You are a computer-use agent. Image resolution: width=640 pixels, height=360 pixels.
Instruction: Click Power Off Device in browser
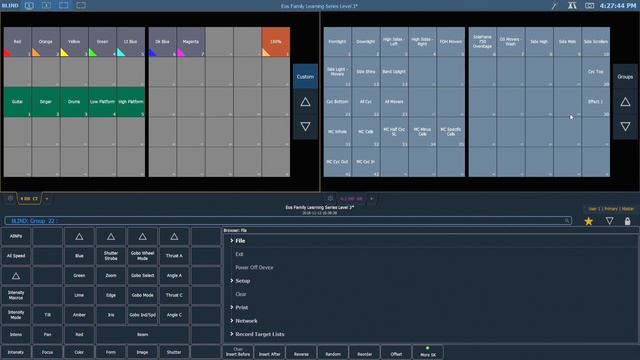coord(254,268)
